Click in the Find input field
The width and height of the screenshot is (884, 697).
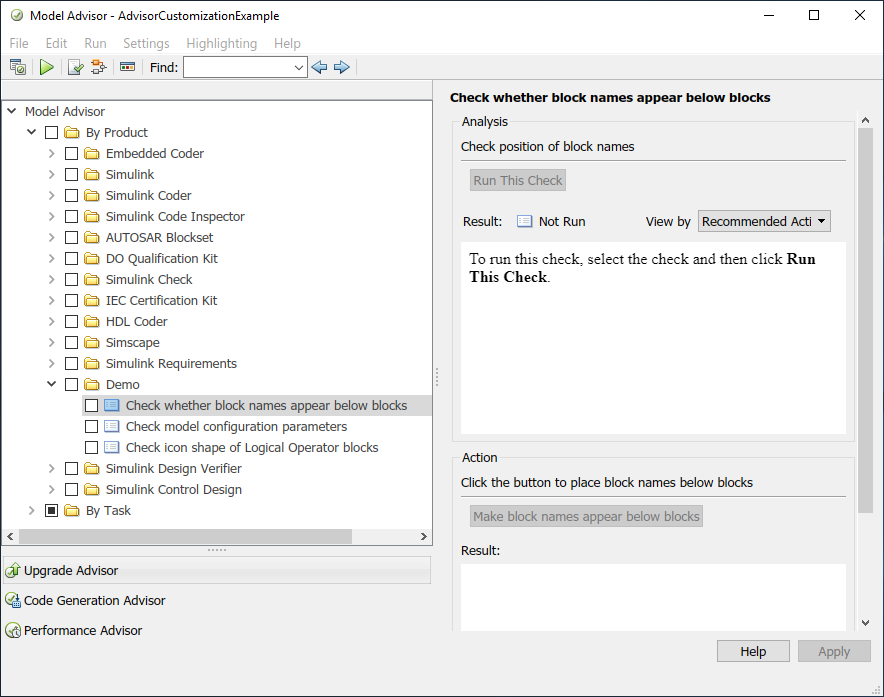pos(238,67)
